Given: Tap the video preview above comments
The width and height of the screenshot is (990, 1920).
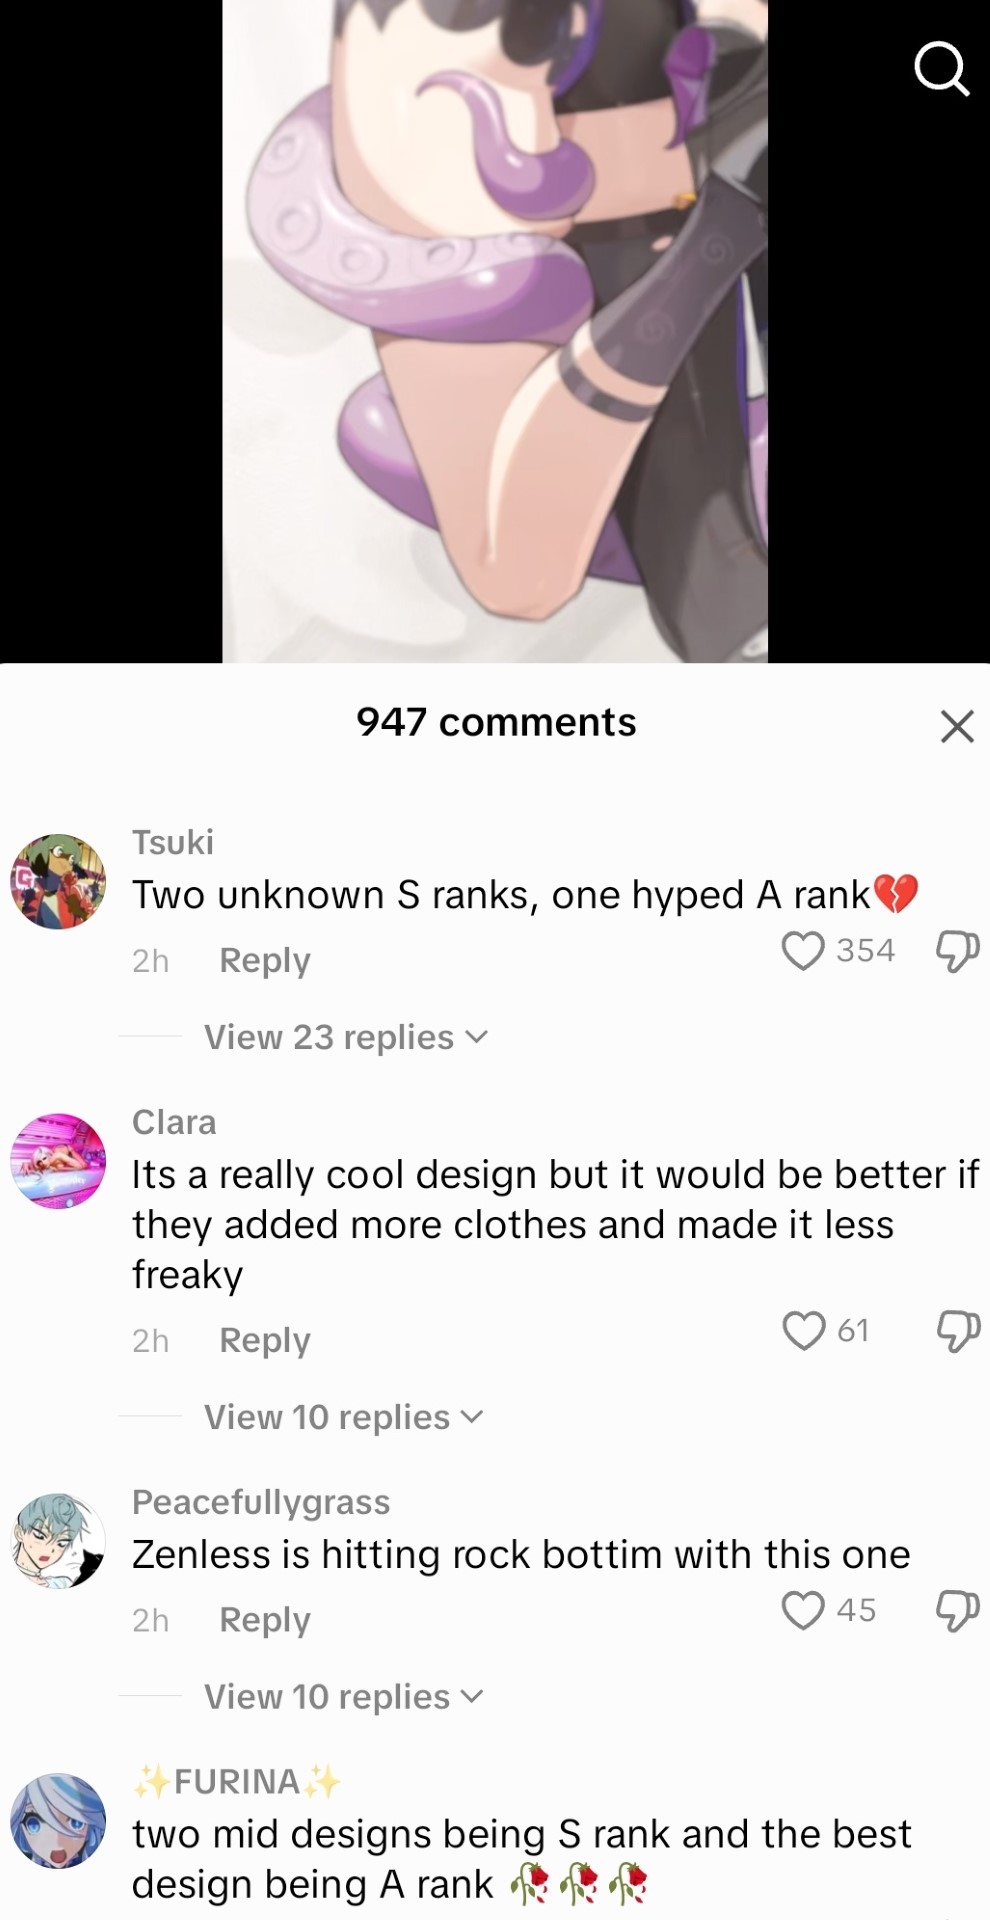Looking at the screenshot, I should [x=495, y=331].
